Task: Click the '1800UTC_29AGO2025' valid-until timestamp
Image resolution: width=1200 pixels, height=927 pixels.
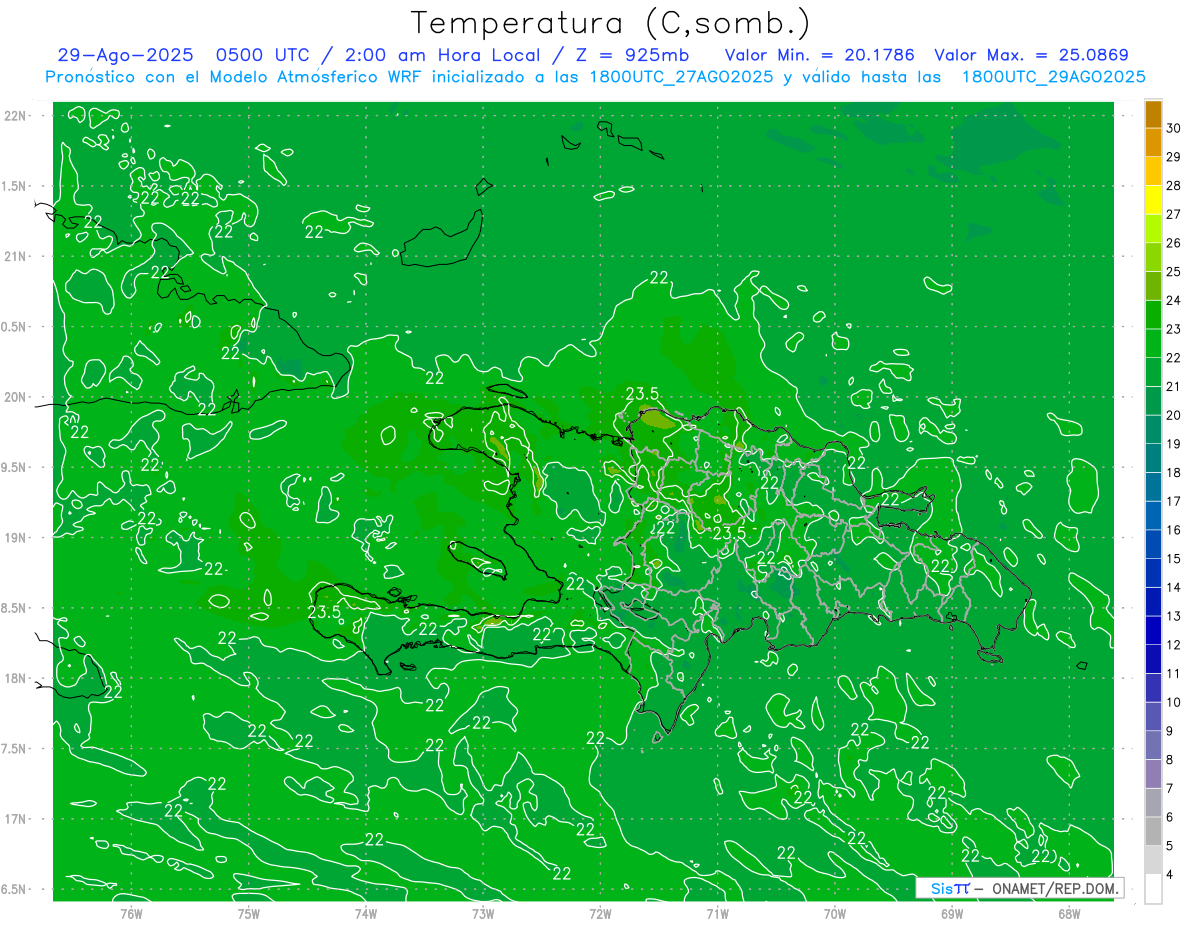Action: pyautogui.click(x=1053, y=77)
